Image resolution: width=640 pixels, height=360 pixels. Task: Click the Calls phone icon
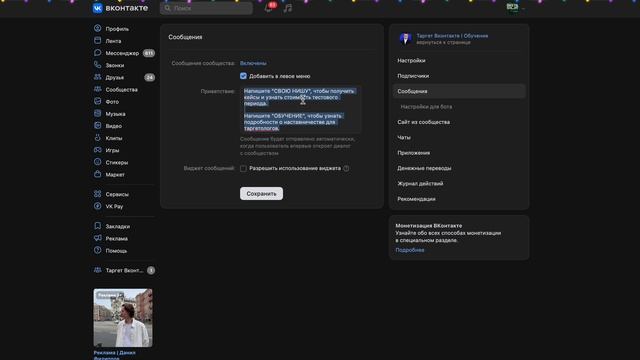pyautogui.click(x=98, y=65)
